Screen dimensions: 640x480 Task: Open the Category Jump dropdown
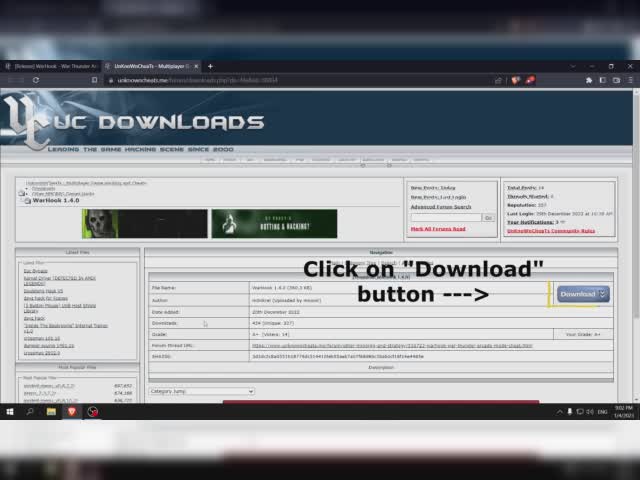[x=202, y=391]
